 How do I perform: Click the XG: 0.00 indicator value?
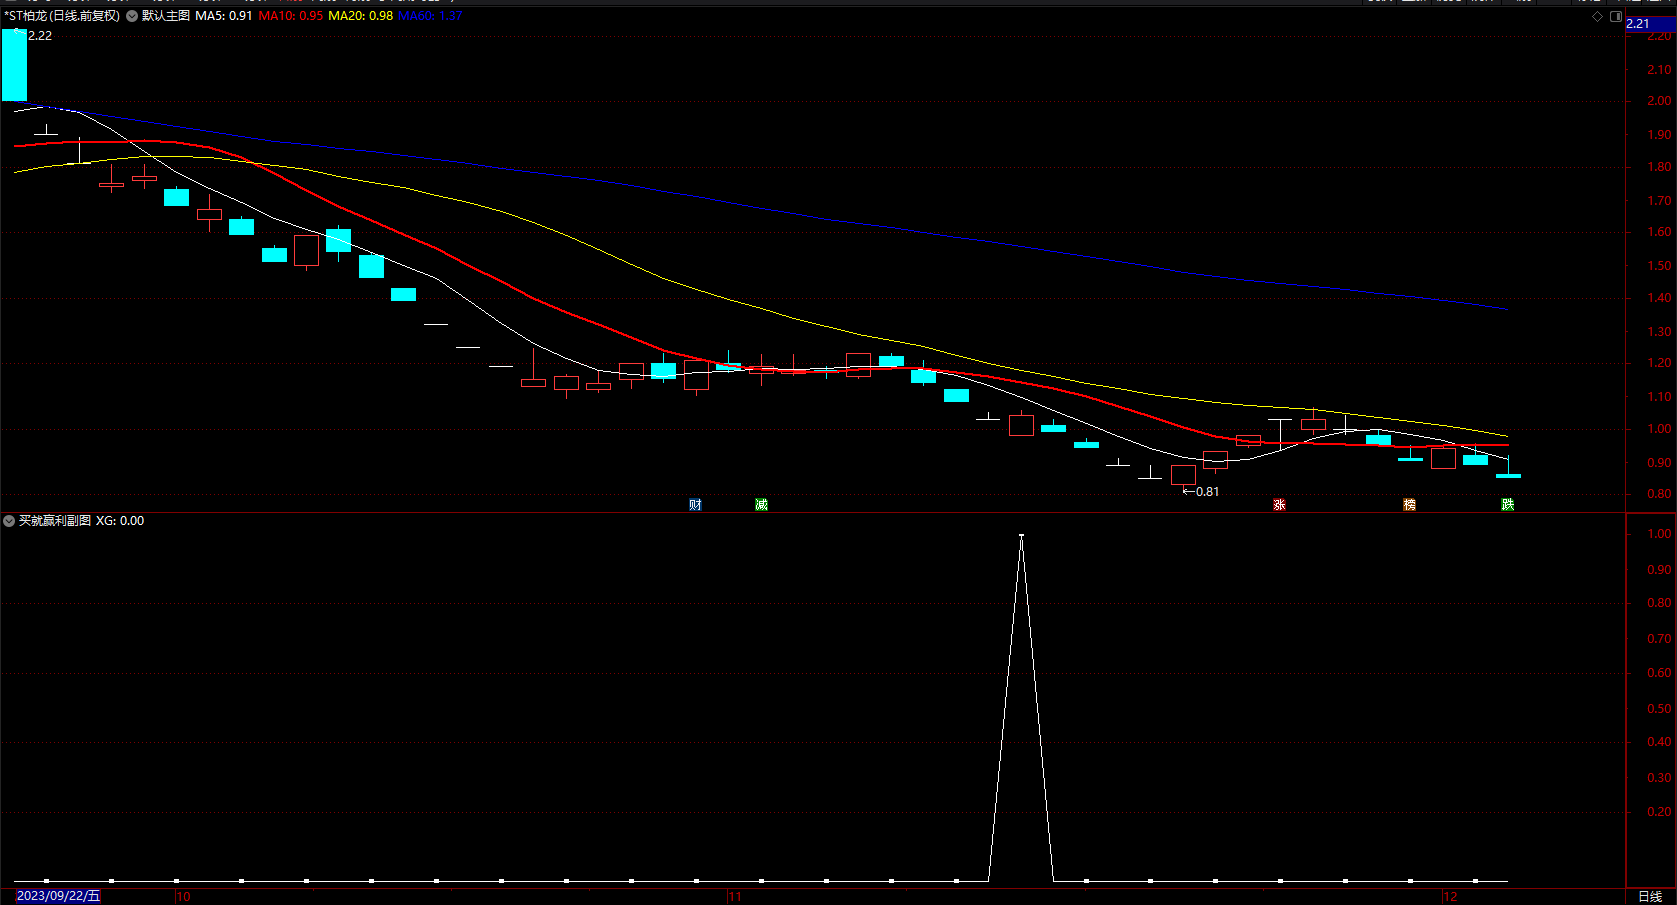pos(120,521)
